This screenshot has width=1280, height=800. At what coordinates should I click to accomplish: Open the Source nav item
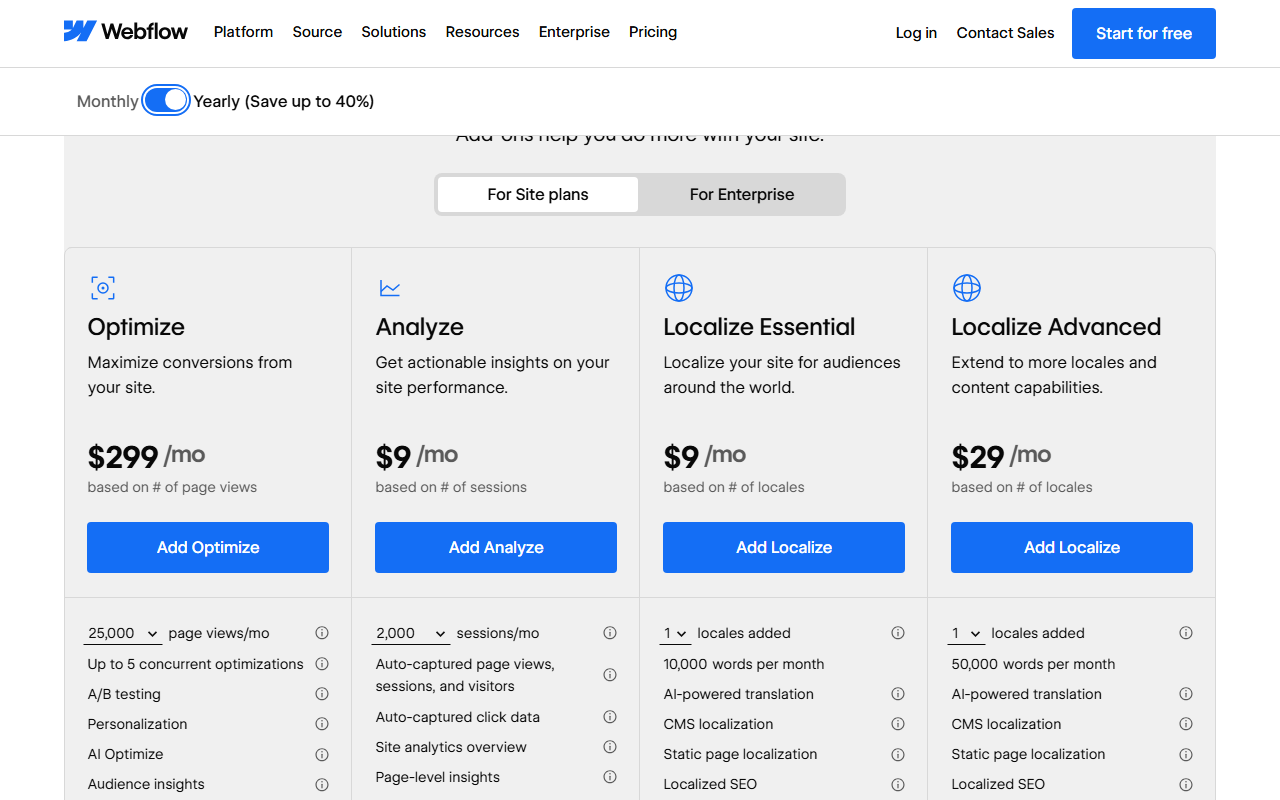pyautogui.click(x=317, y=32)
